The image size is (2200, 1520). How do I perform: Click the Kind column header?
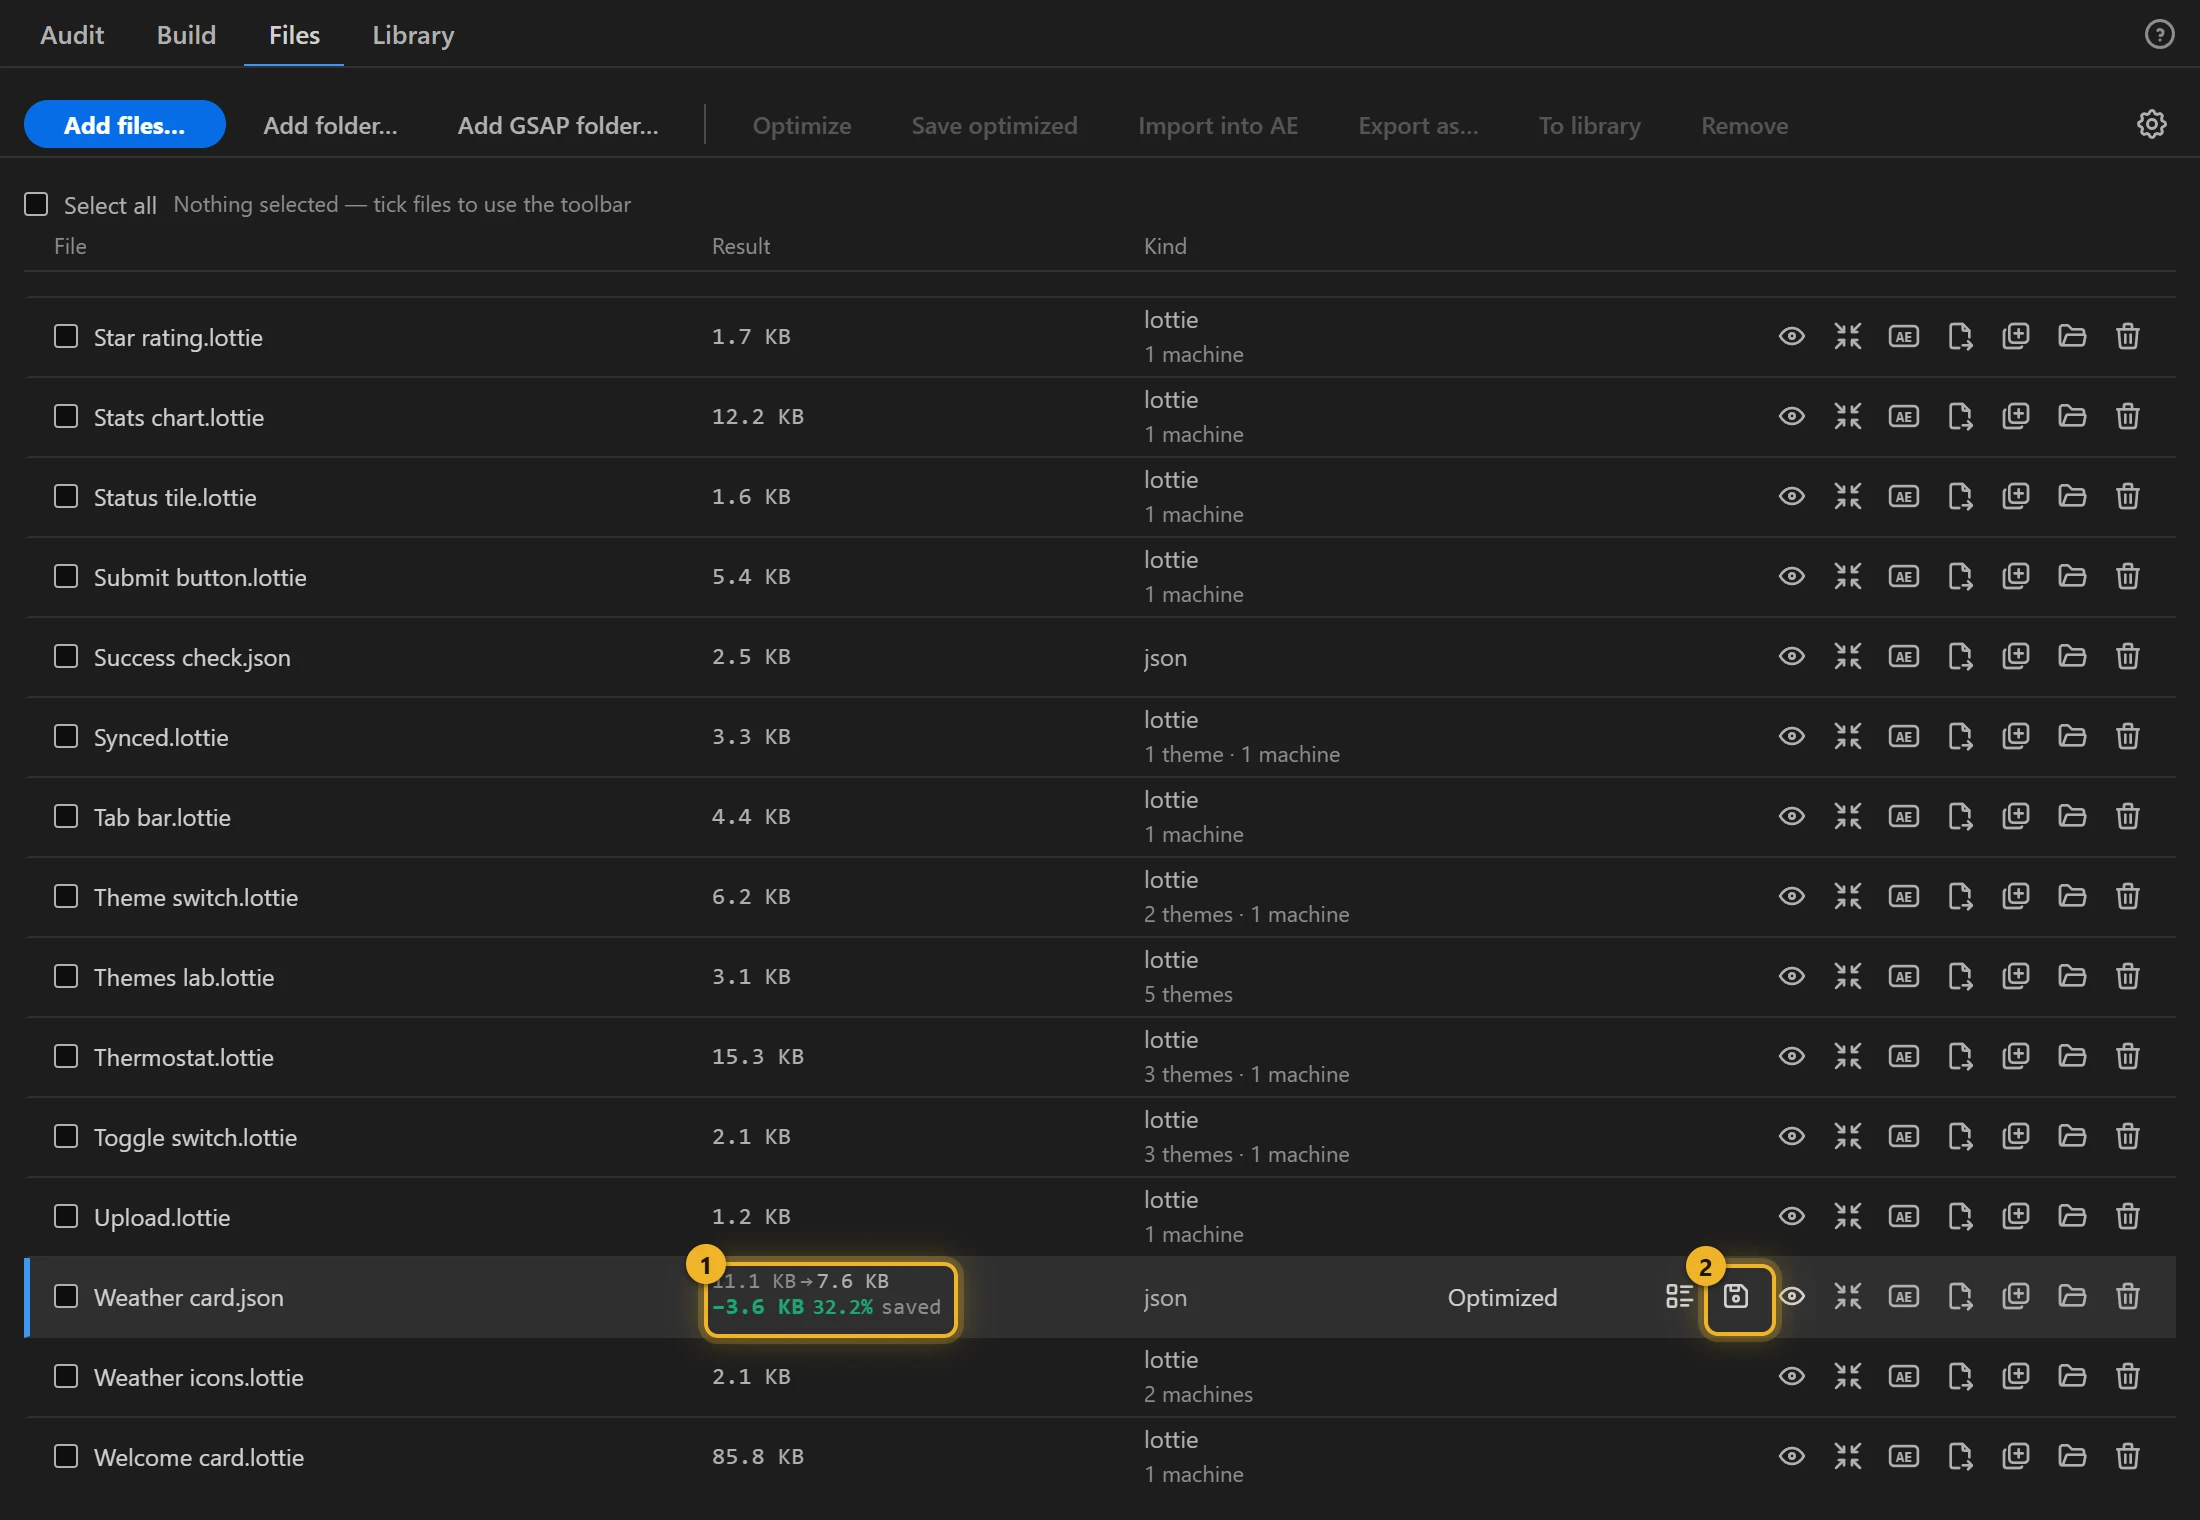tap(1165, 247)
